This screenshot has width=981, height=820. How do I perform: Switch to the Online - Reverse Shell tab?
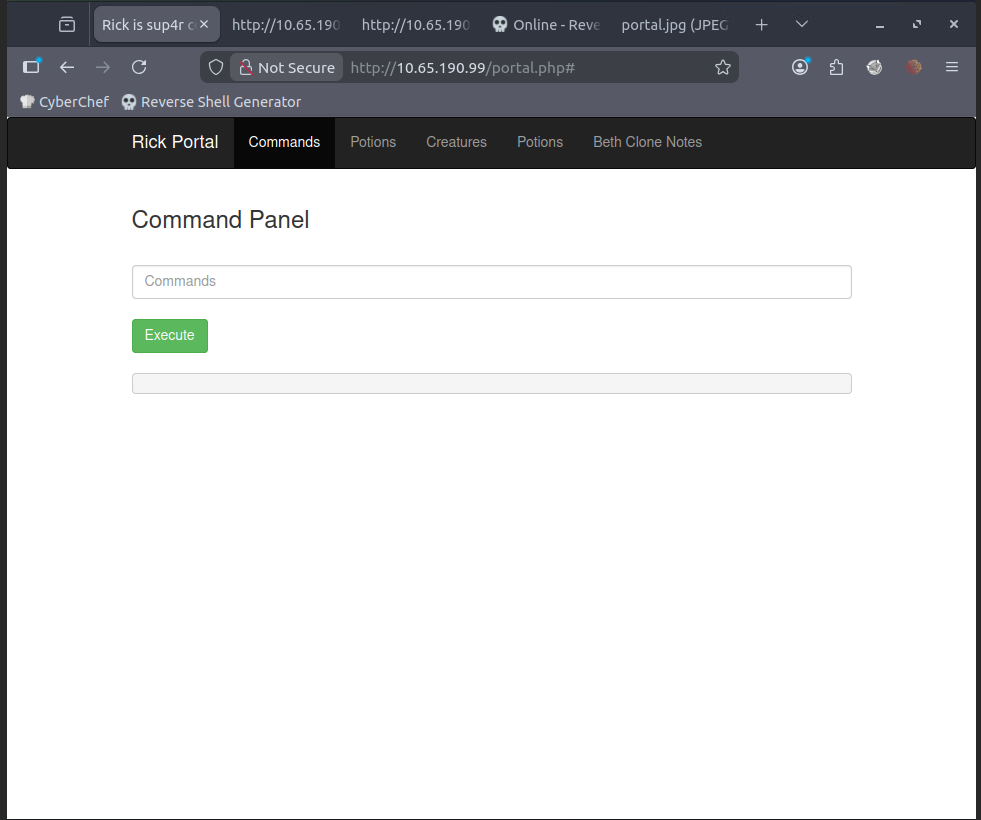pyautogui.click(x=546, y=24)
